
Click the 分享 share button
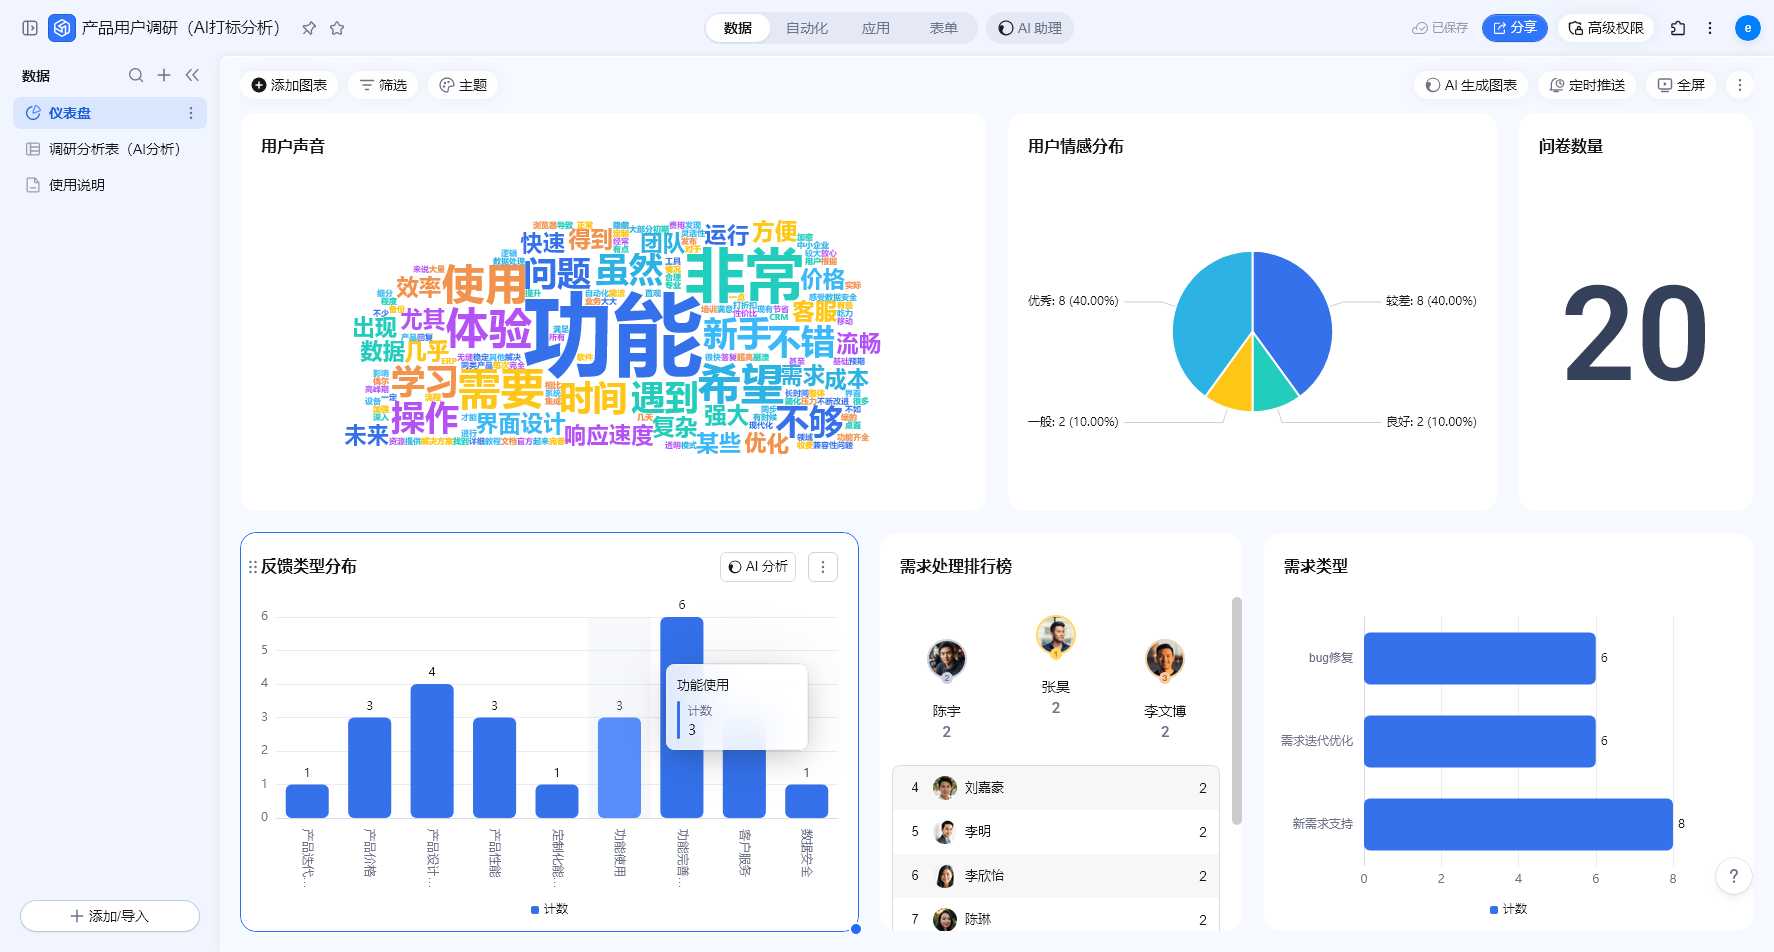1514,28
